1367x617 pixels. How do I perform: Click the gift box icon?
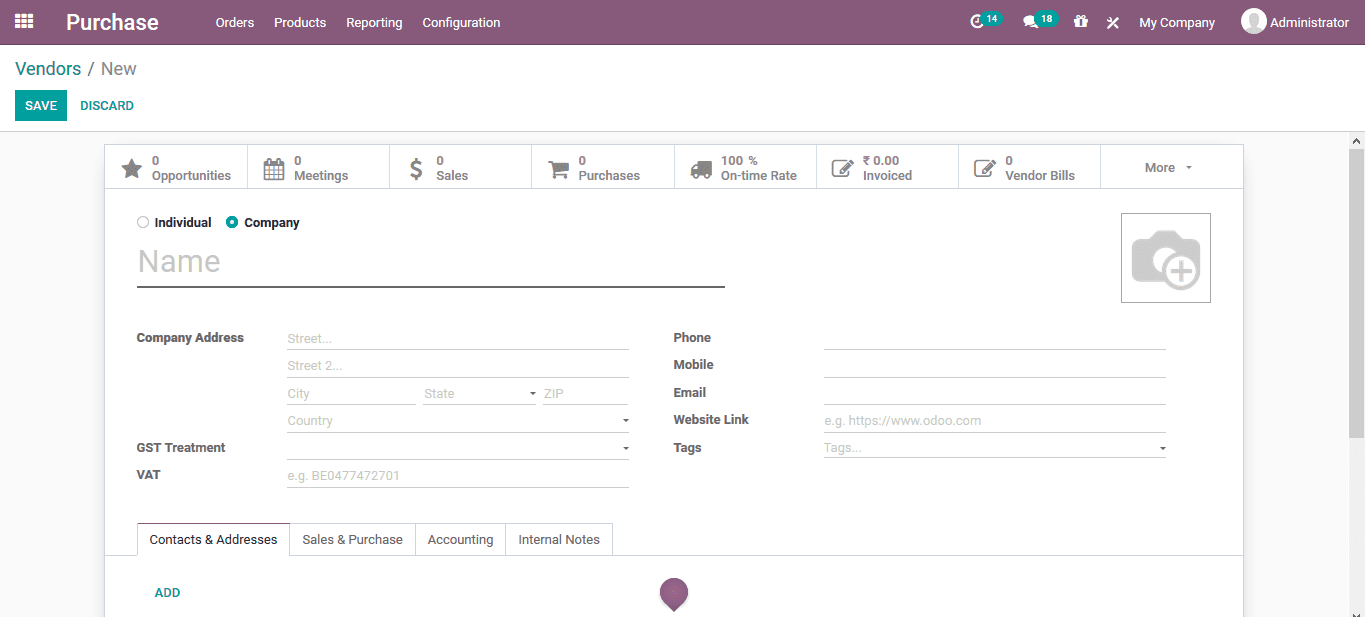coord(1080,22)
